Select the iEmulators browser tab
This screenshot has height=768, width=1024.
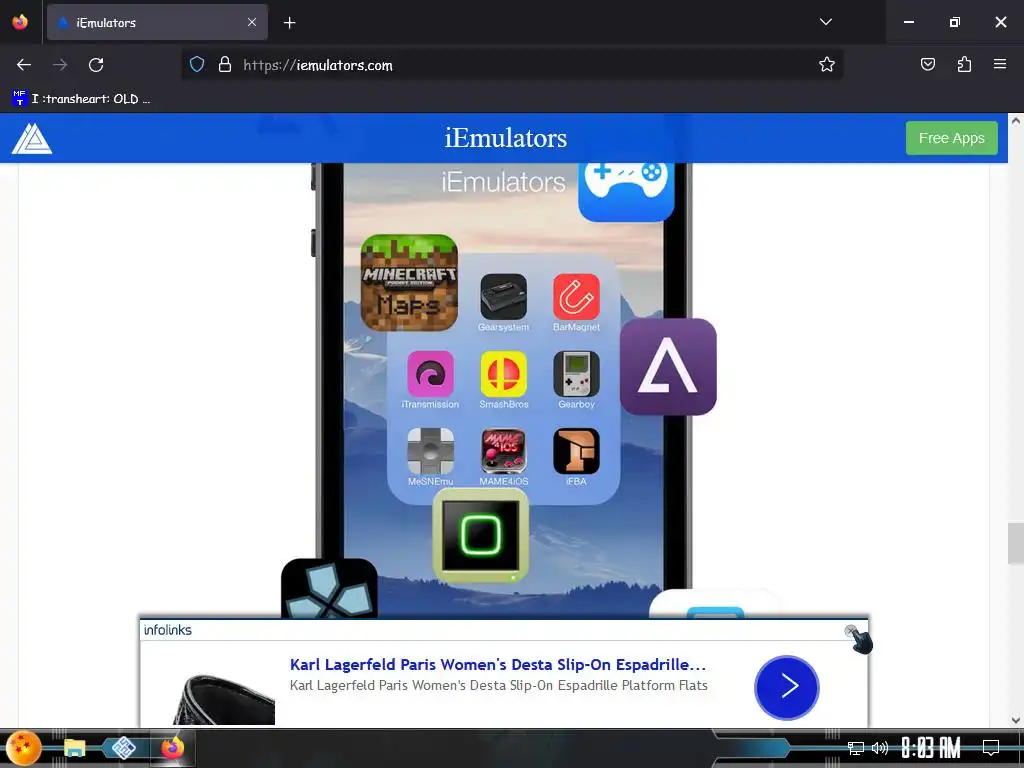point(157,22)
